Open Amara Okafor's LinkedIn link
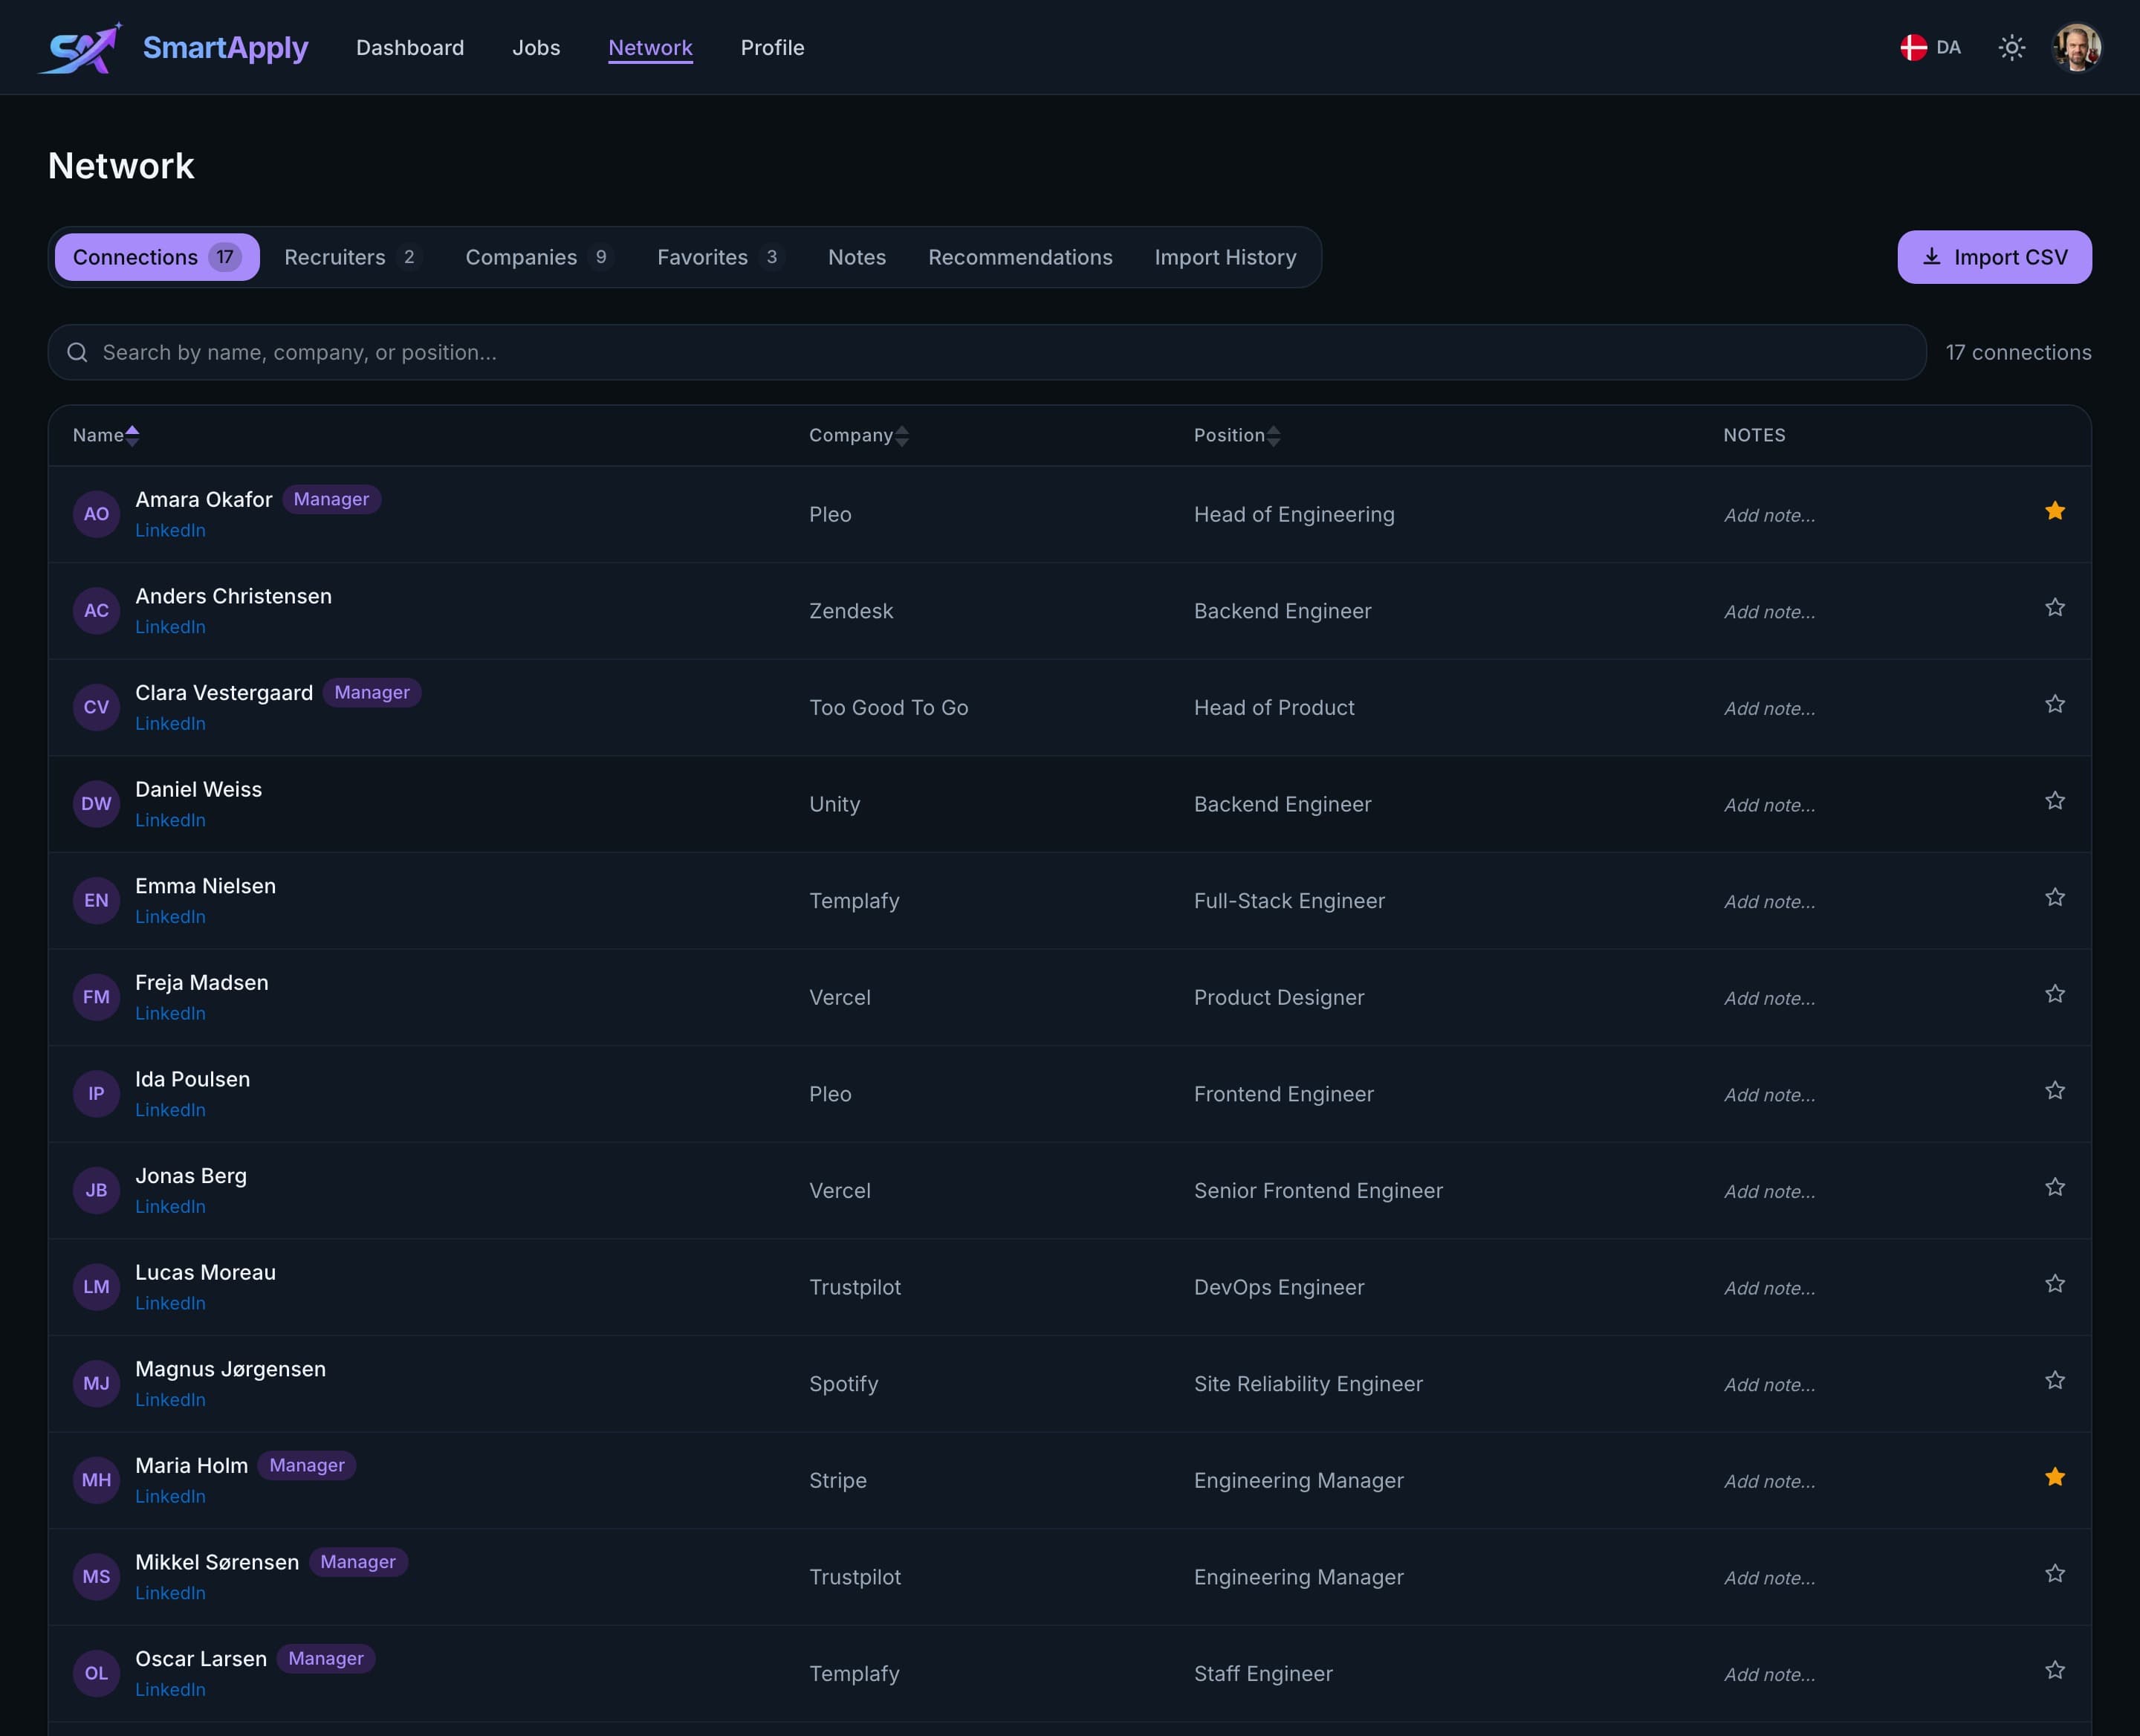 coord(170,531)
